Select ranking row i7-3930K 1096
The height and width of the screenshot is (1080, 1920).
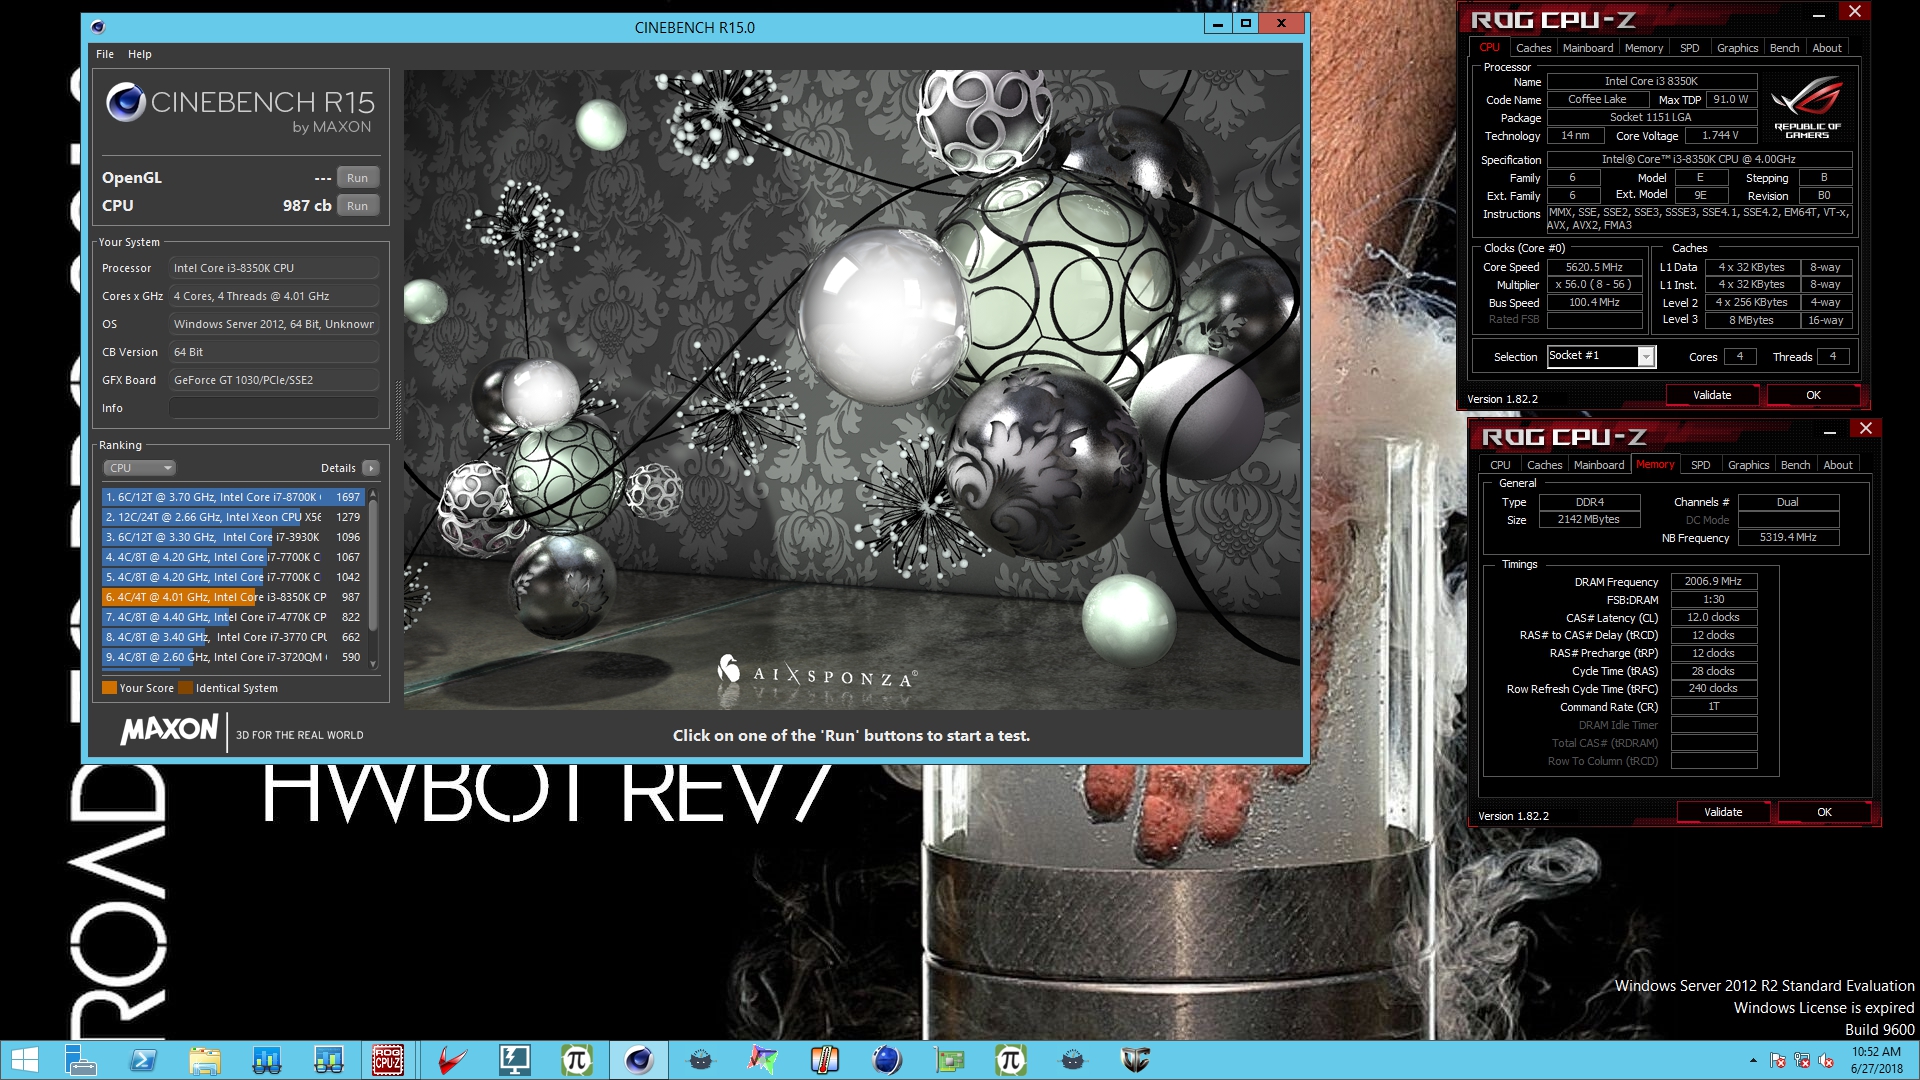[233, 537]
